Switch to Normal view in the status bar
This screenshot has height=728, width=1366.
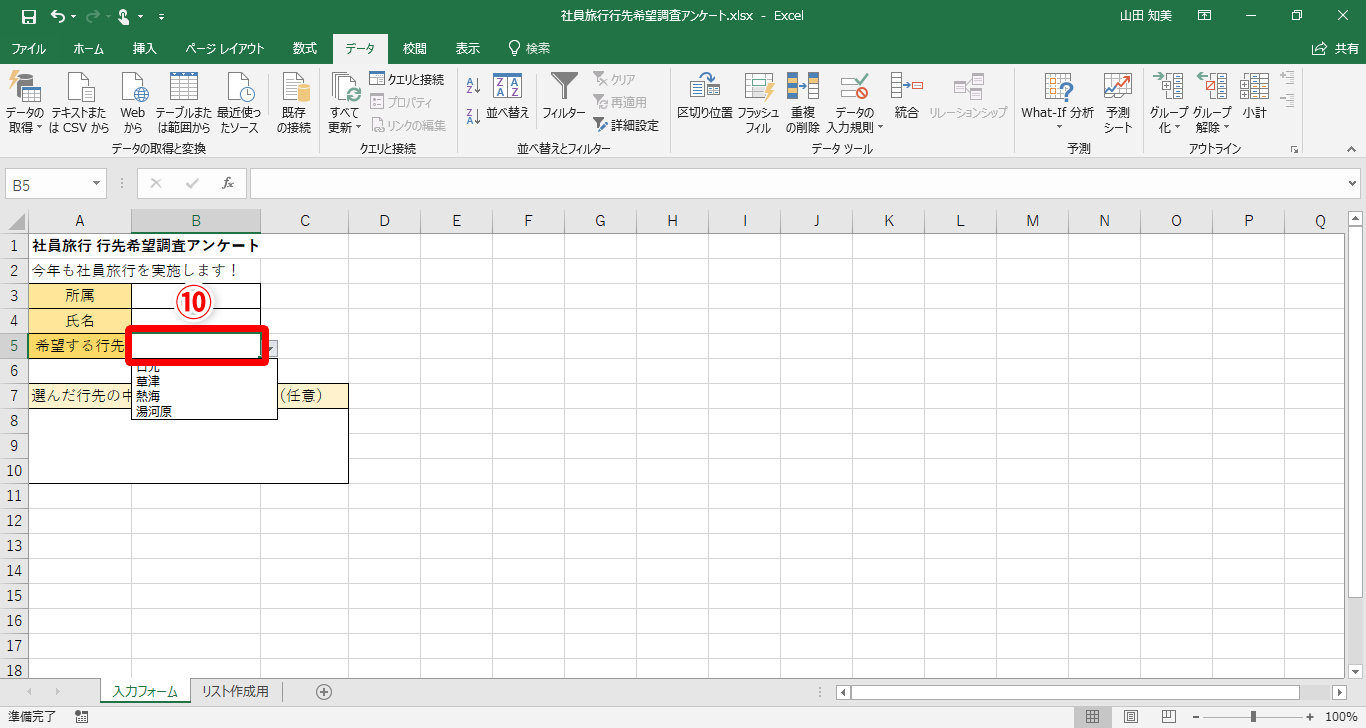pos(1093,716)
